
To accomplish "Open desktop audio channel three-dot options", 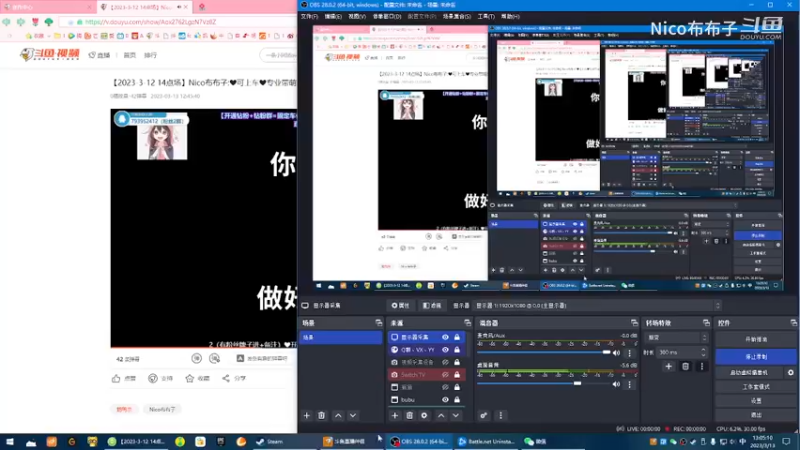I will pyautogui.click(x=630, y=384).
